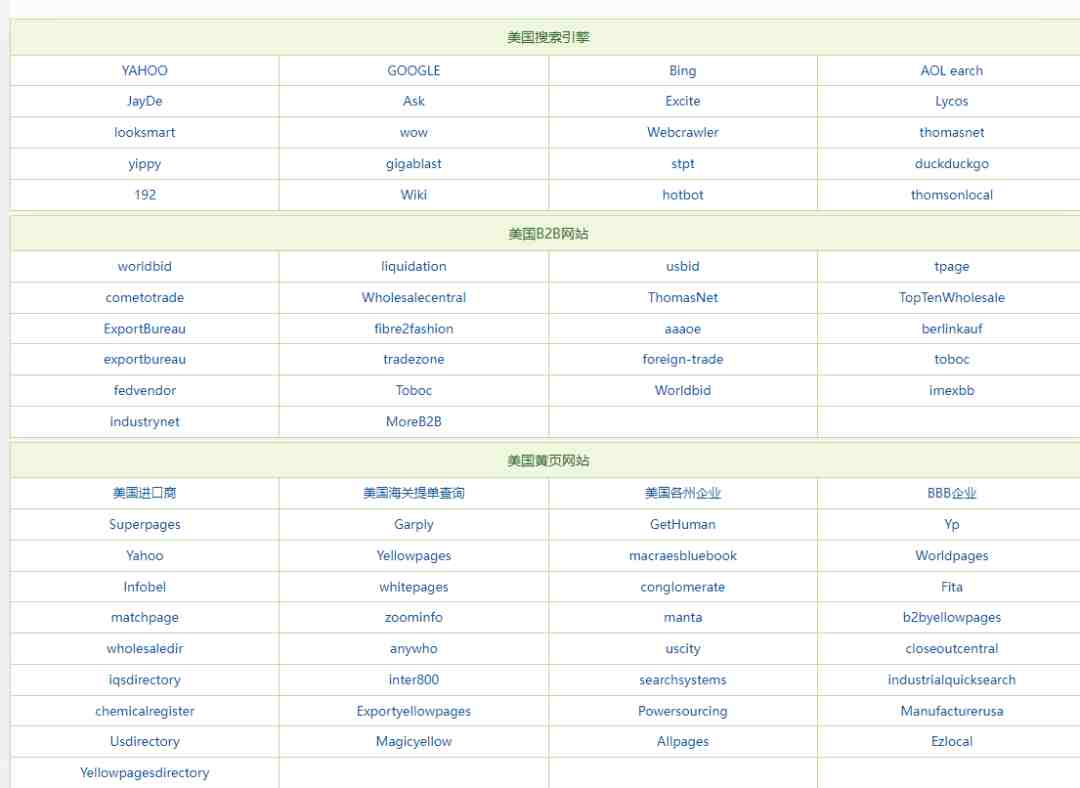Viewport: 1080px width, 788px height.
Task: Open the GOOGLE link
Action: click(x=413, y=70)
